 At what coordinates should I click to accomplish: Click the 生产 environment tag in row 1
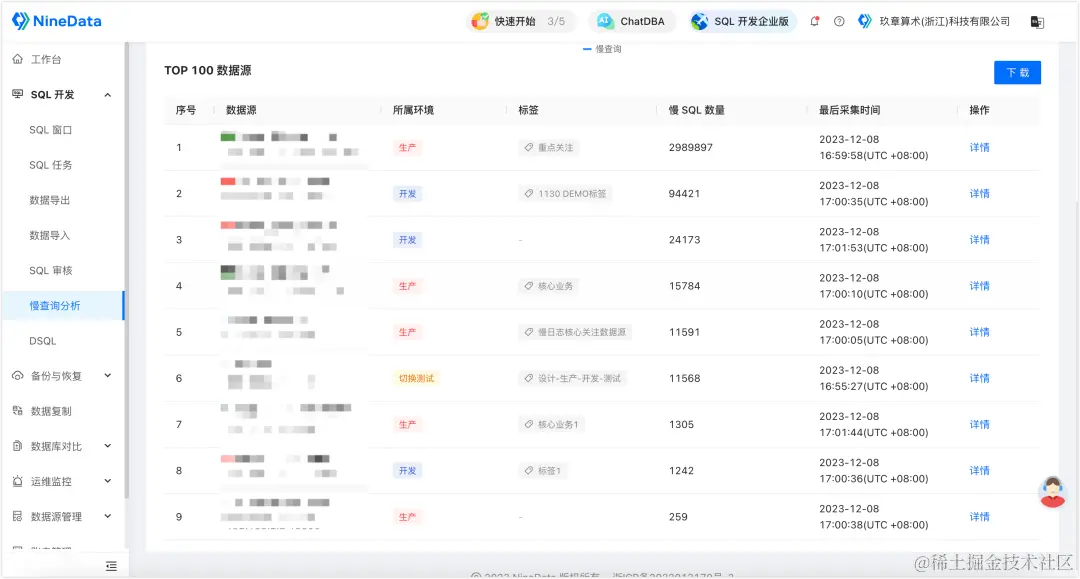[406, 147]
